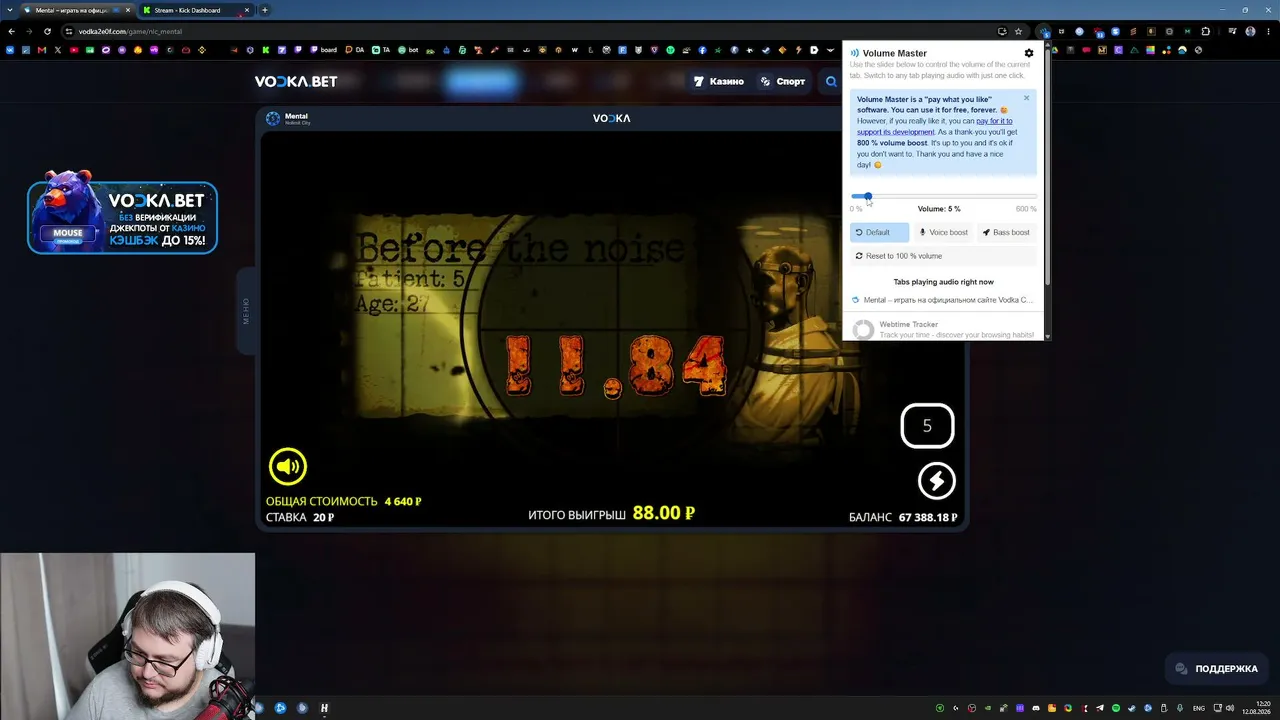Open the YouTube bookmark
The image size is (1280, 720).
click(74, 50)
